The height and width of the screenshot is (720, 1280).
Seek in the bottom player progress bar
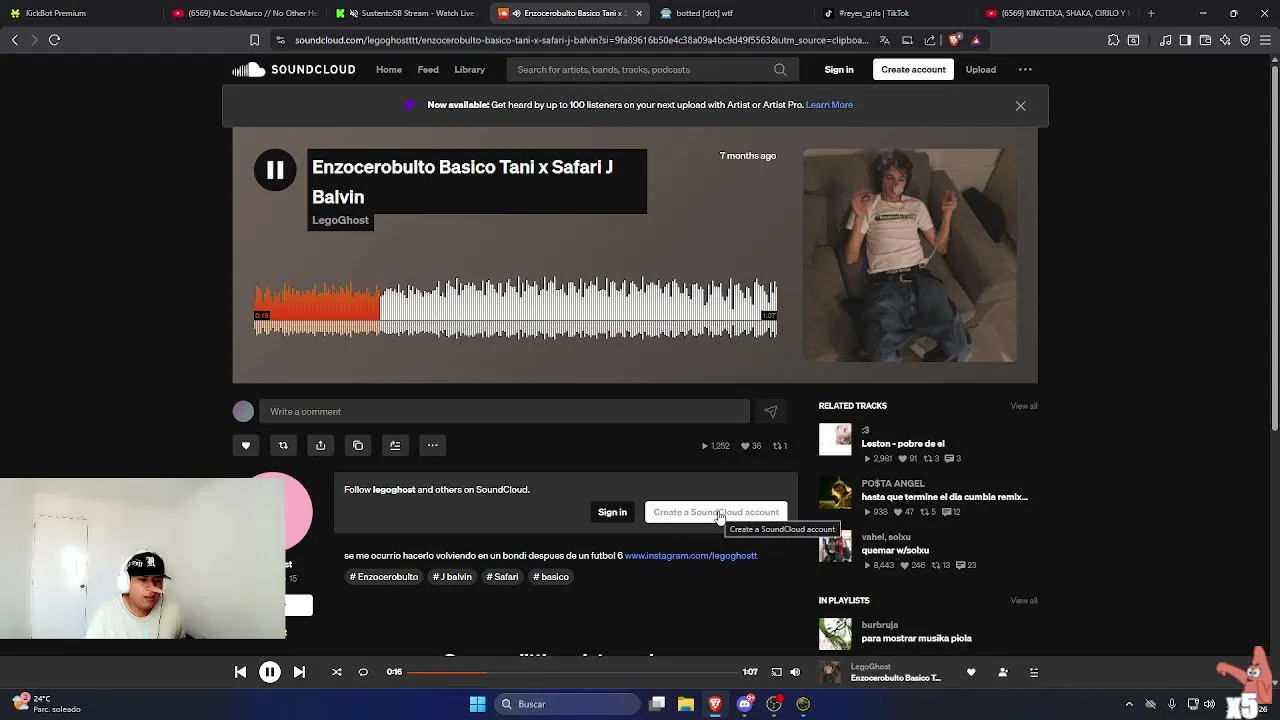572,672
